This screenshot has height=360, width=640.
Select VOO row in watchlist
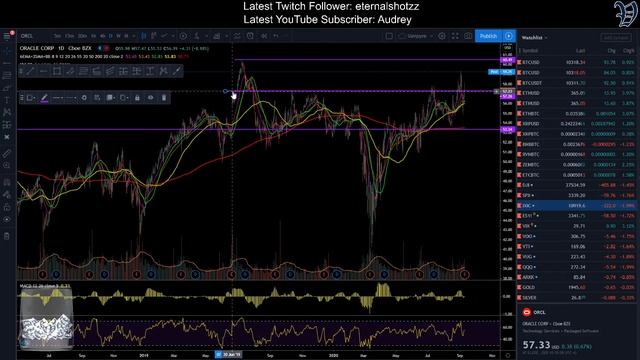pos(577,236)
